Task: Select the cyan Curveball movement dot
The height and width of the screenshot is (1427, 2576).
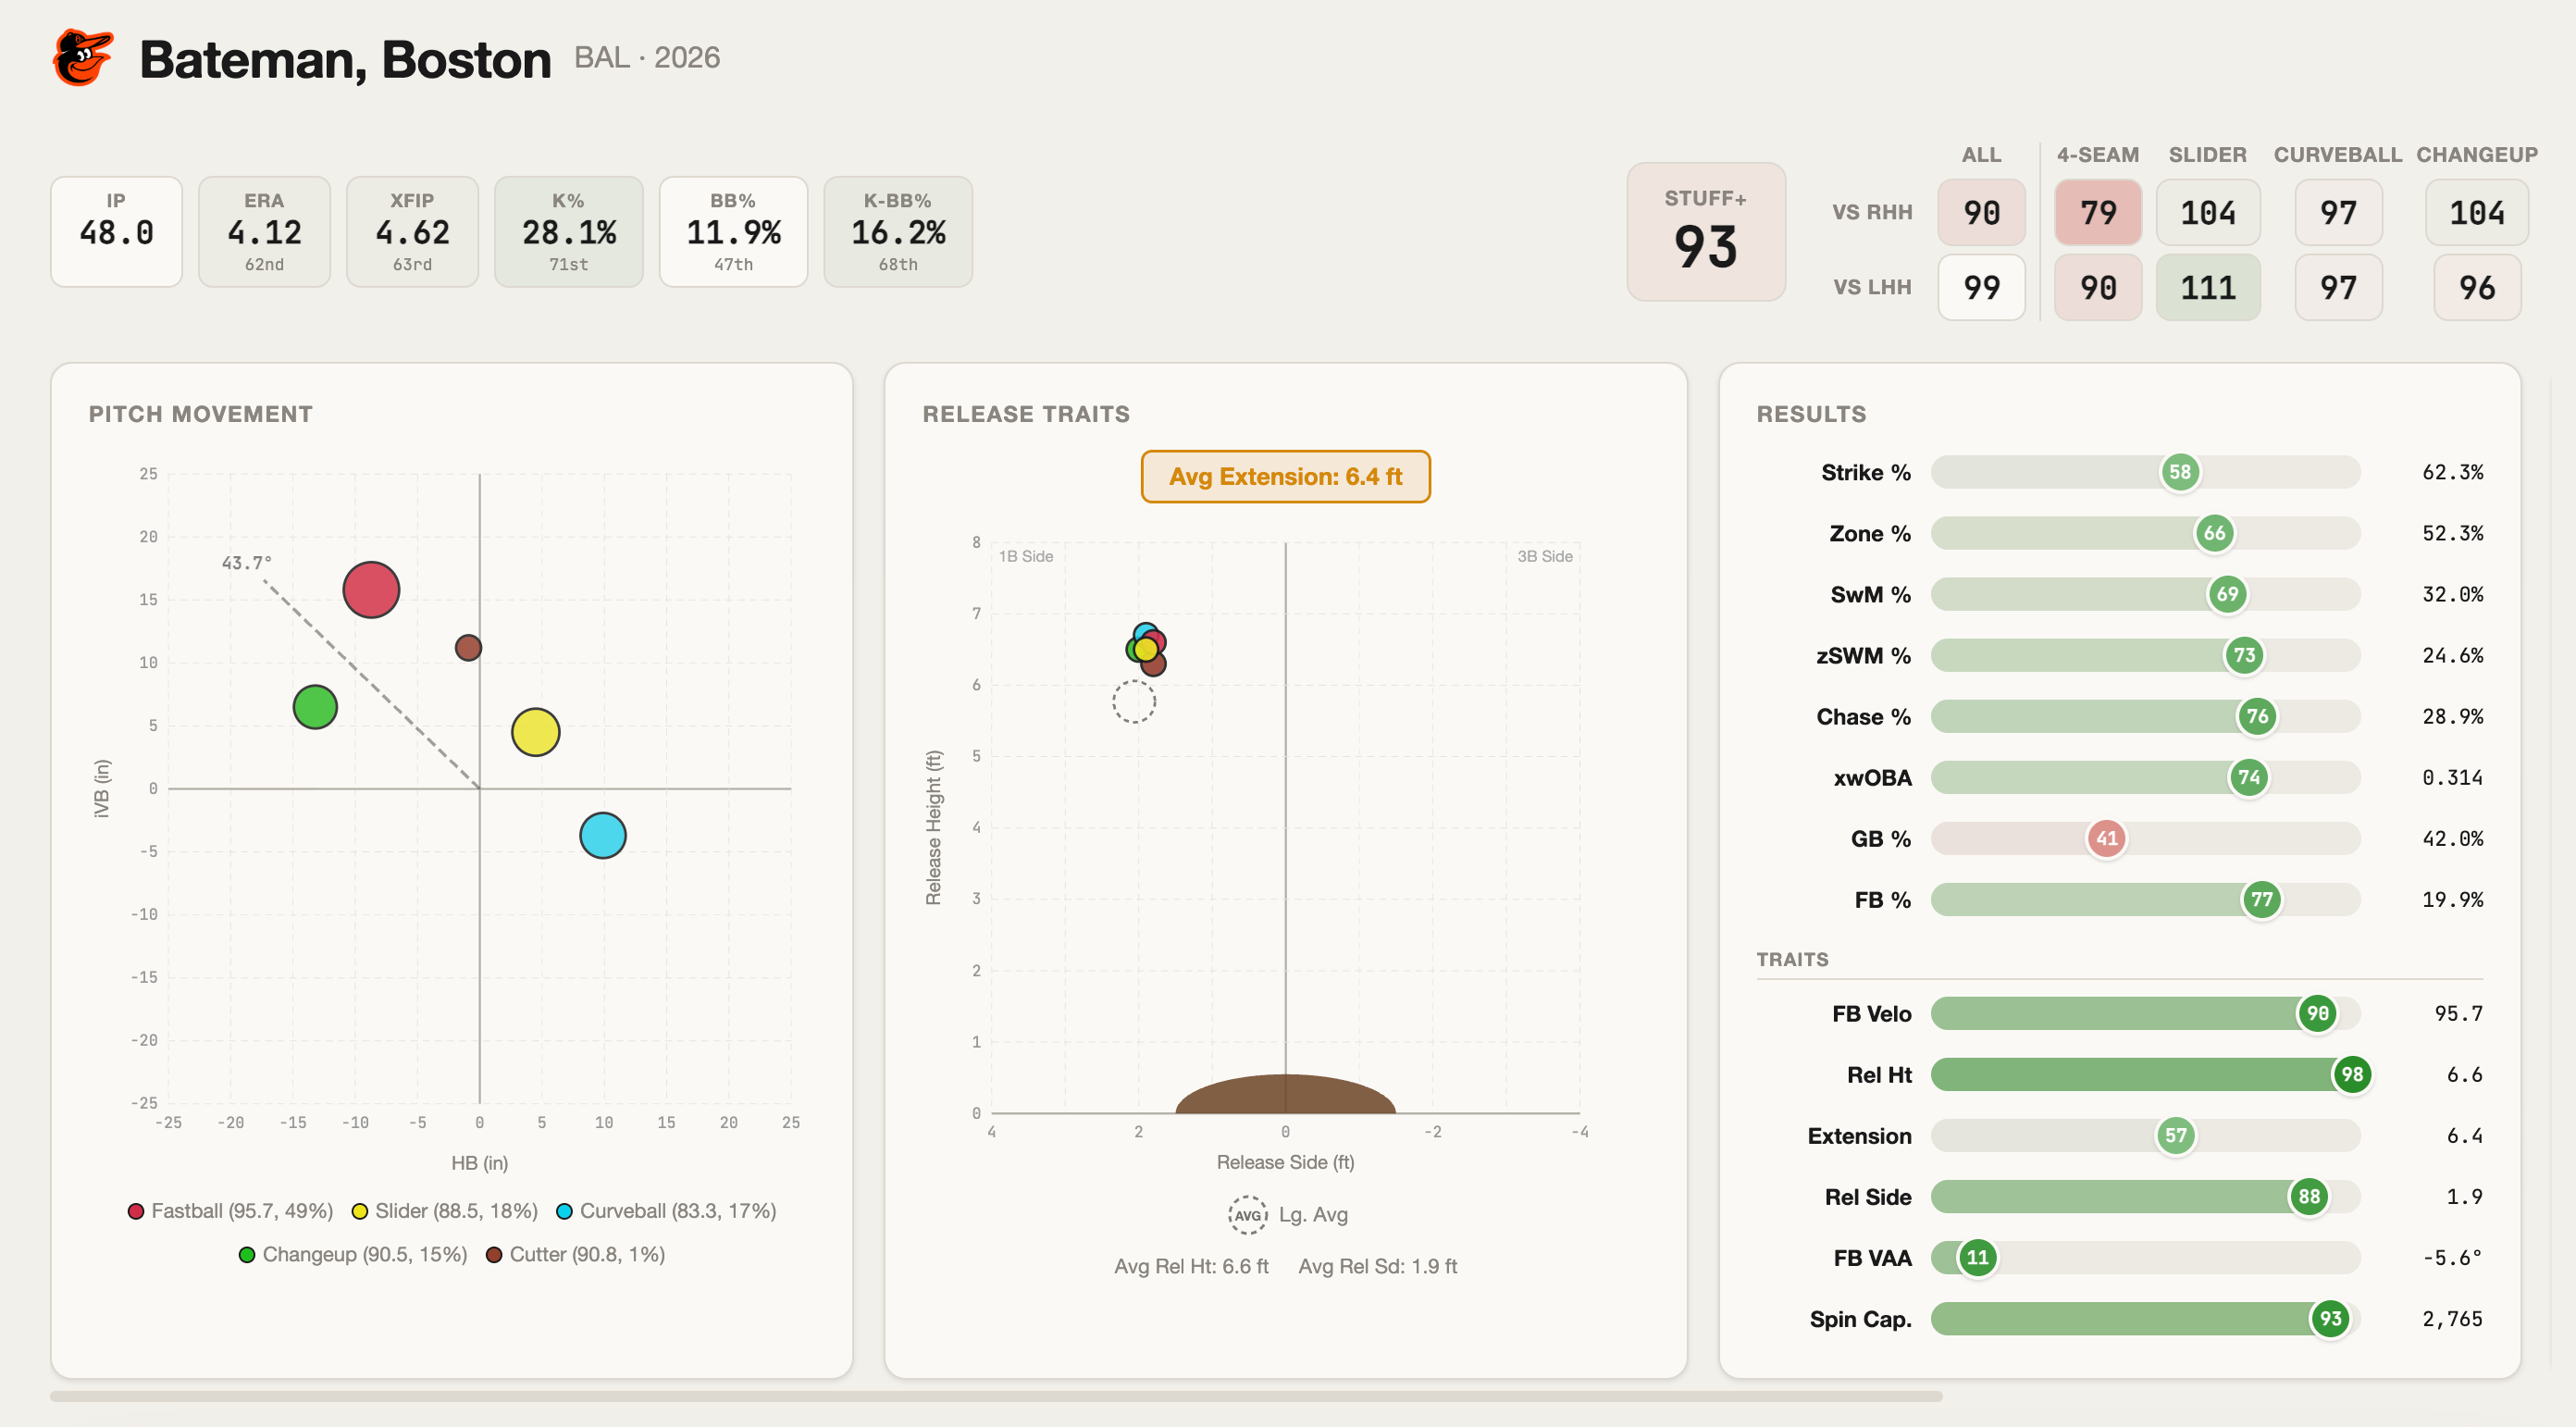Action: 603,835
